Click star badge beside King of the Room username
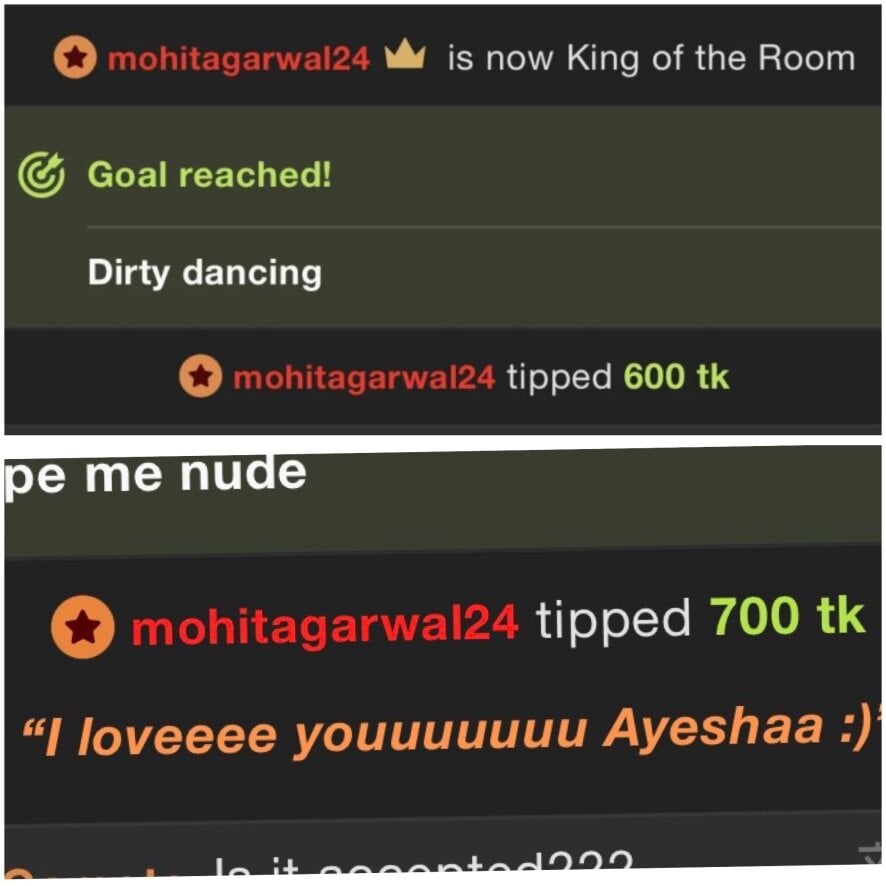 [75, 57]
